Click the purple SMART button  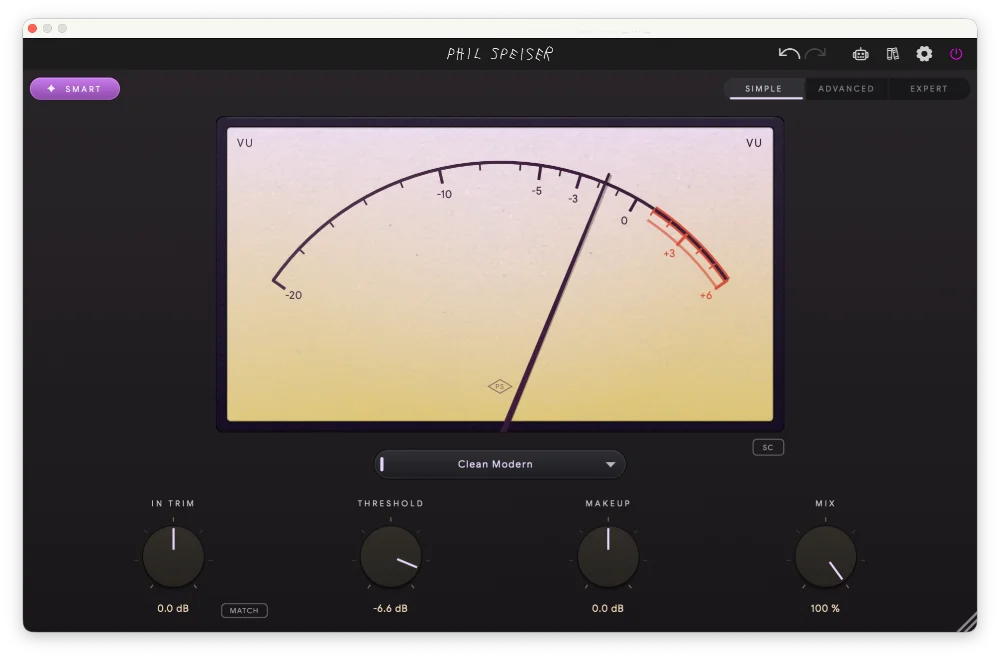pyautogui.click(x=75, y=89)
